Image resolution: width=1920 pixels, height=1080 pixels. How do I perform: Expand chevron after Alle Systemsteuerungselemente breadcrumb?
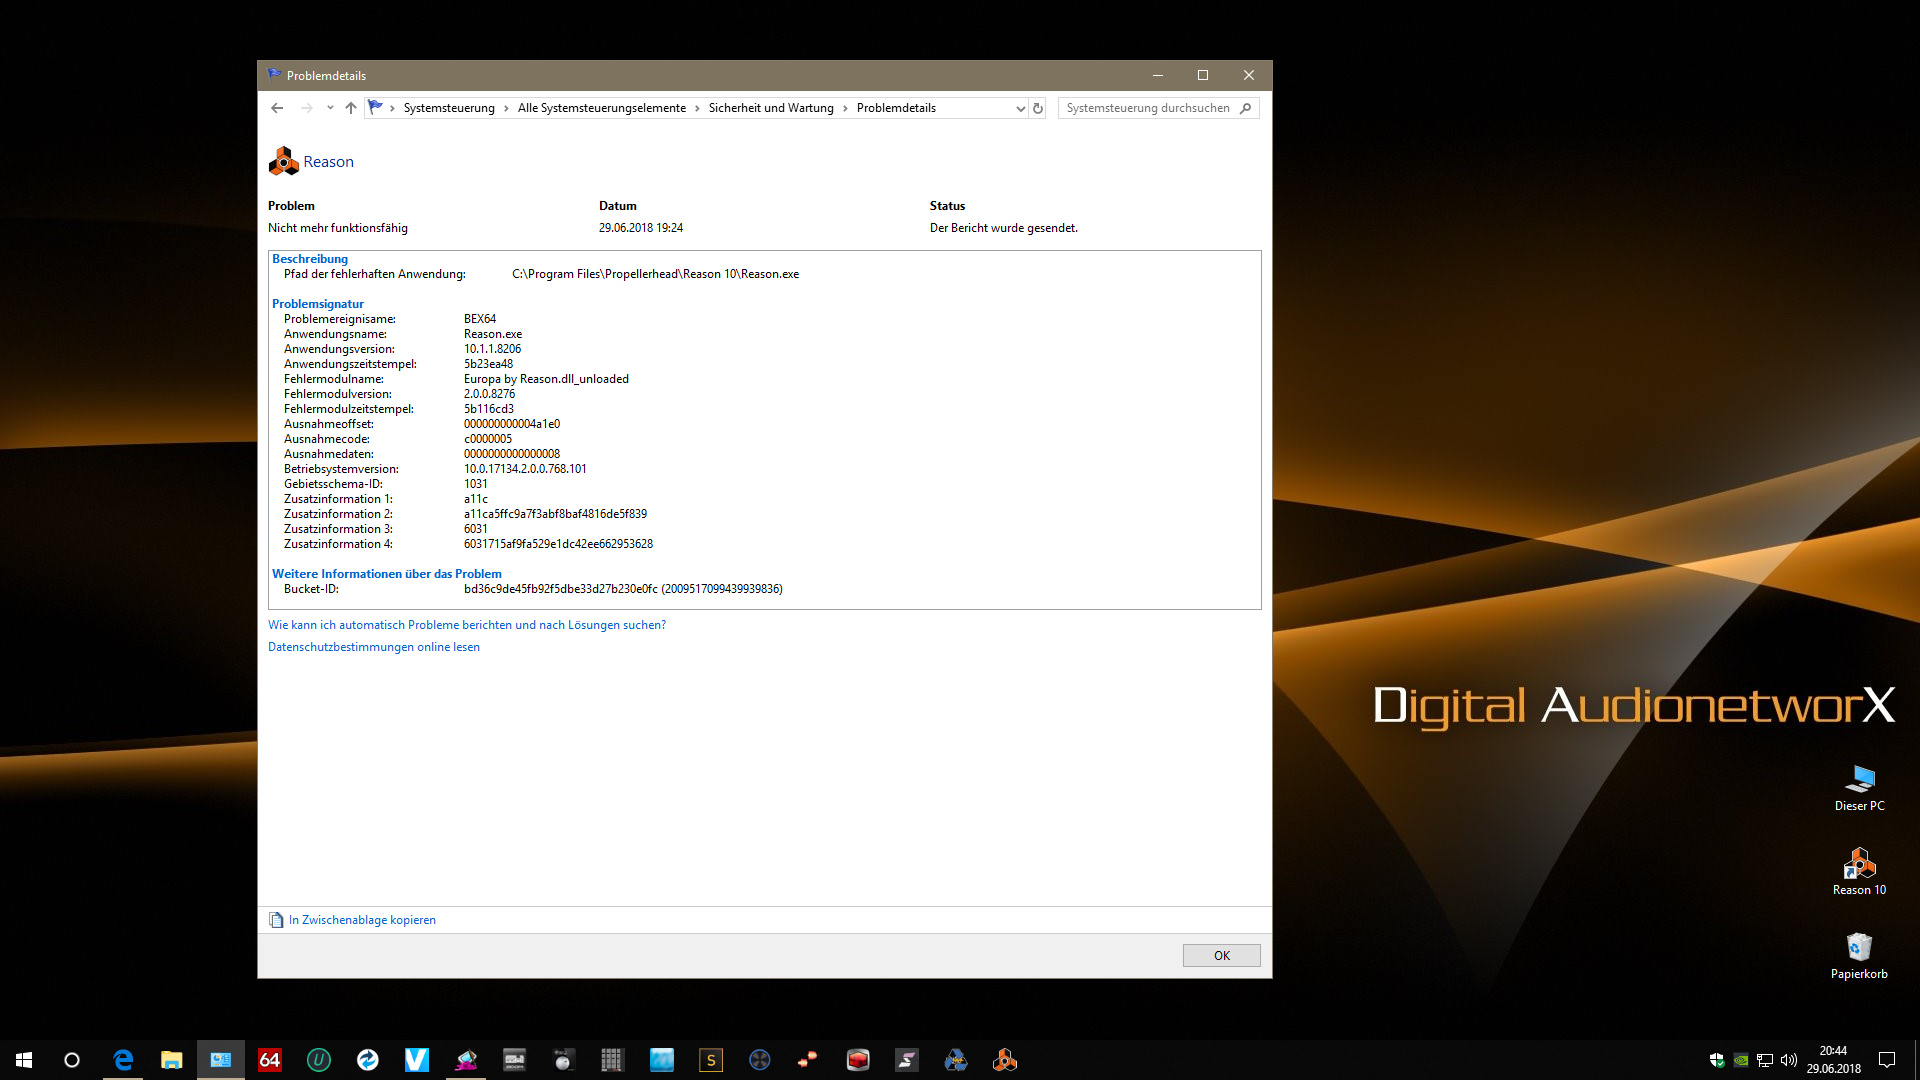click(697, 108)
